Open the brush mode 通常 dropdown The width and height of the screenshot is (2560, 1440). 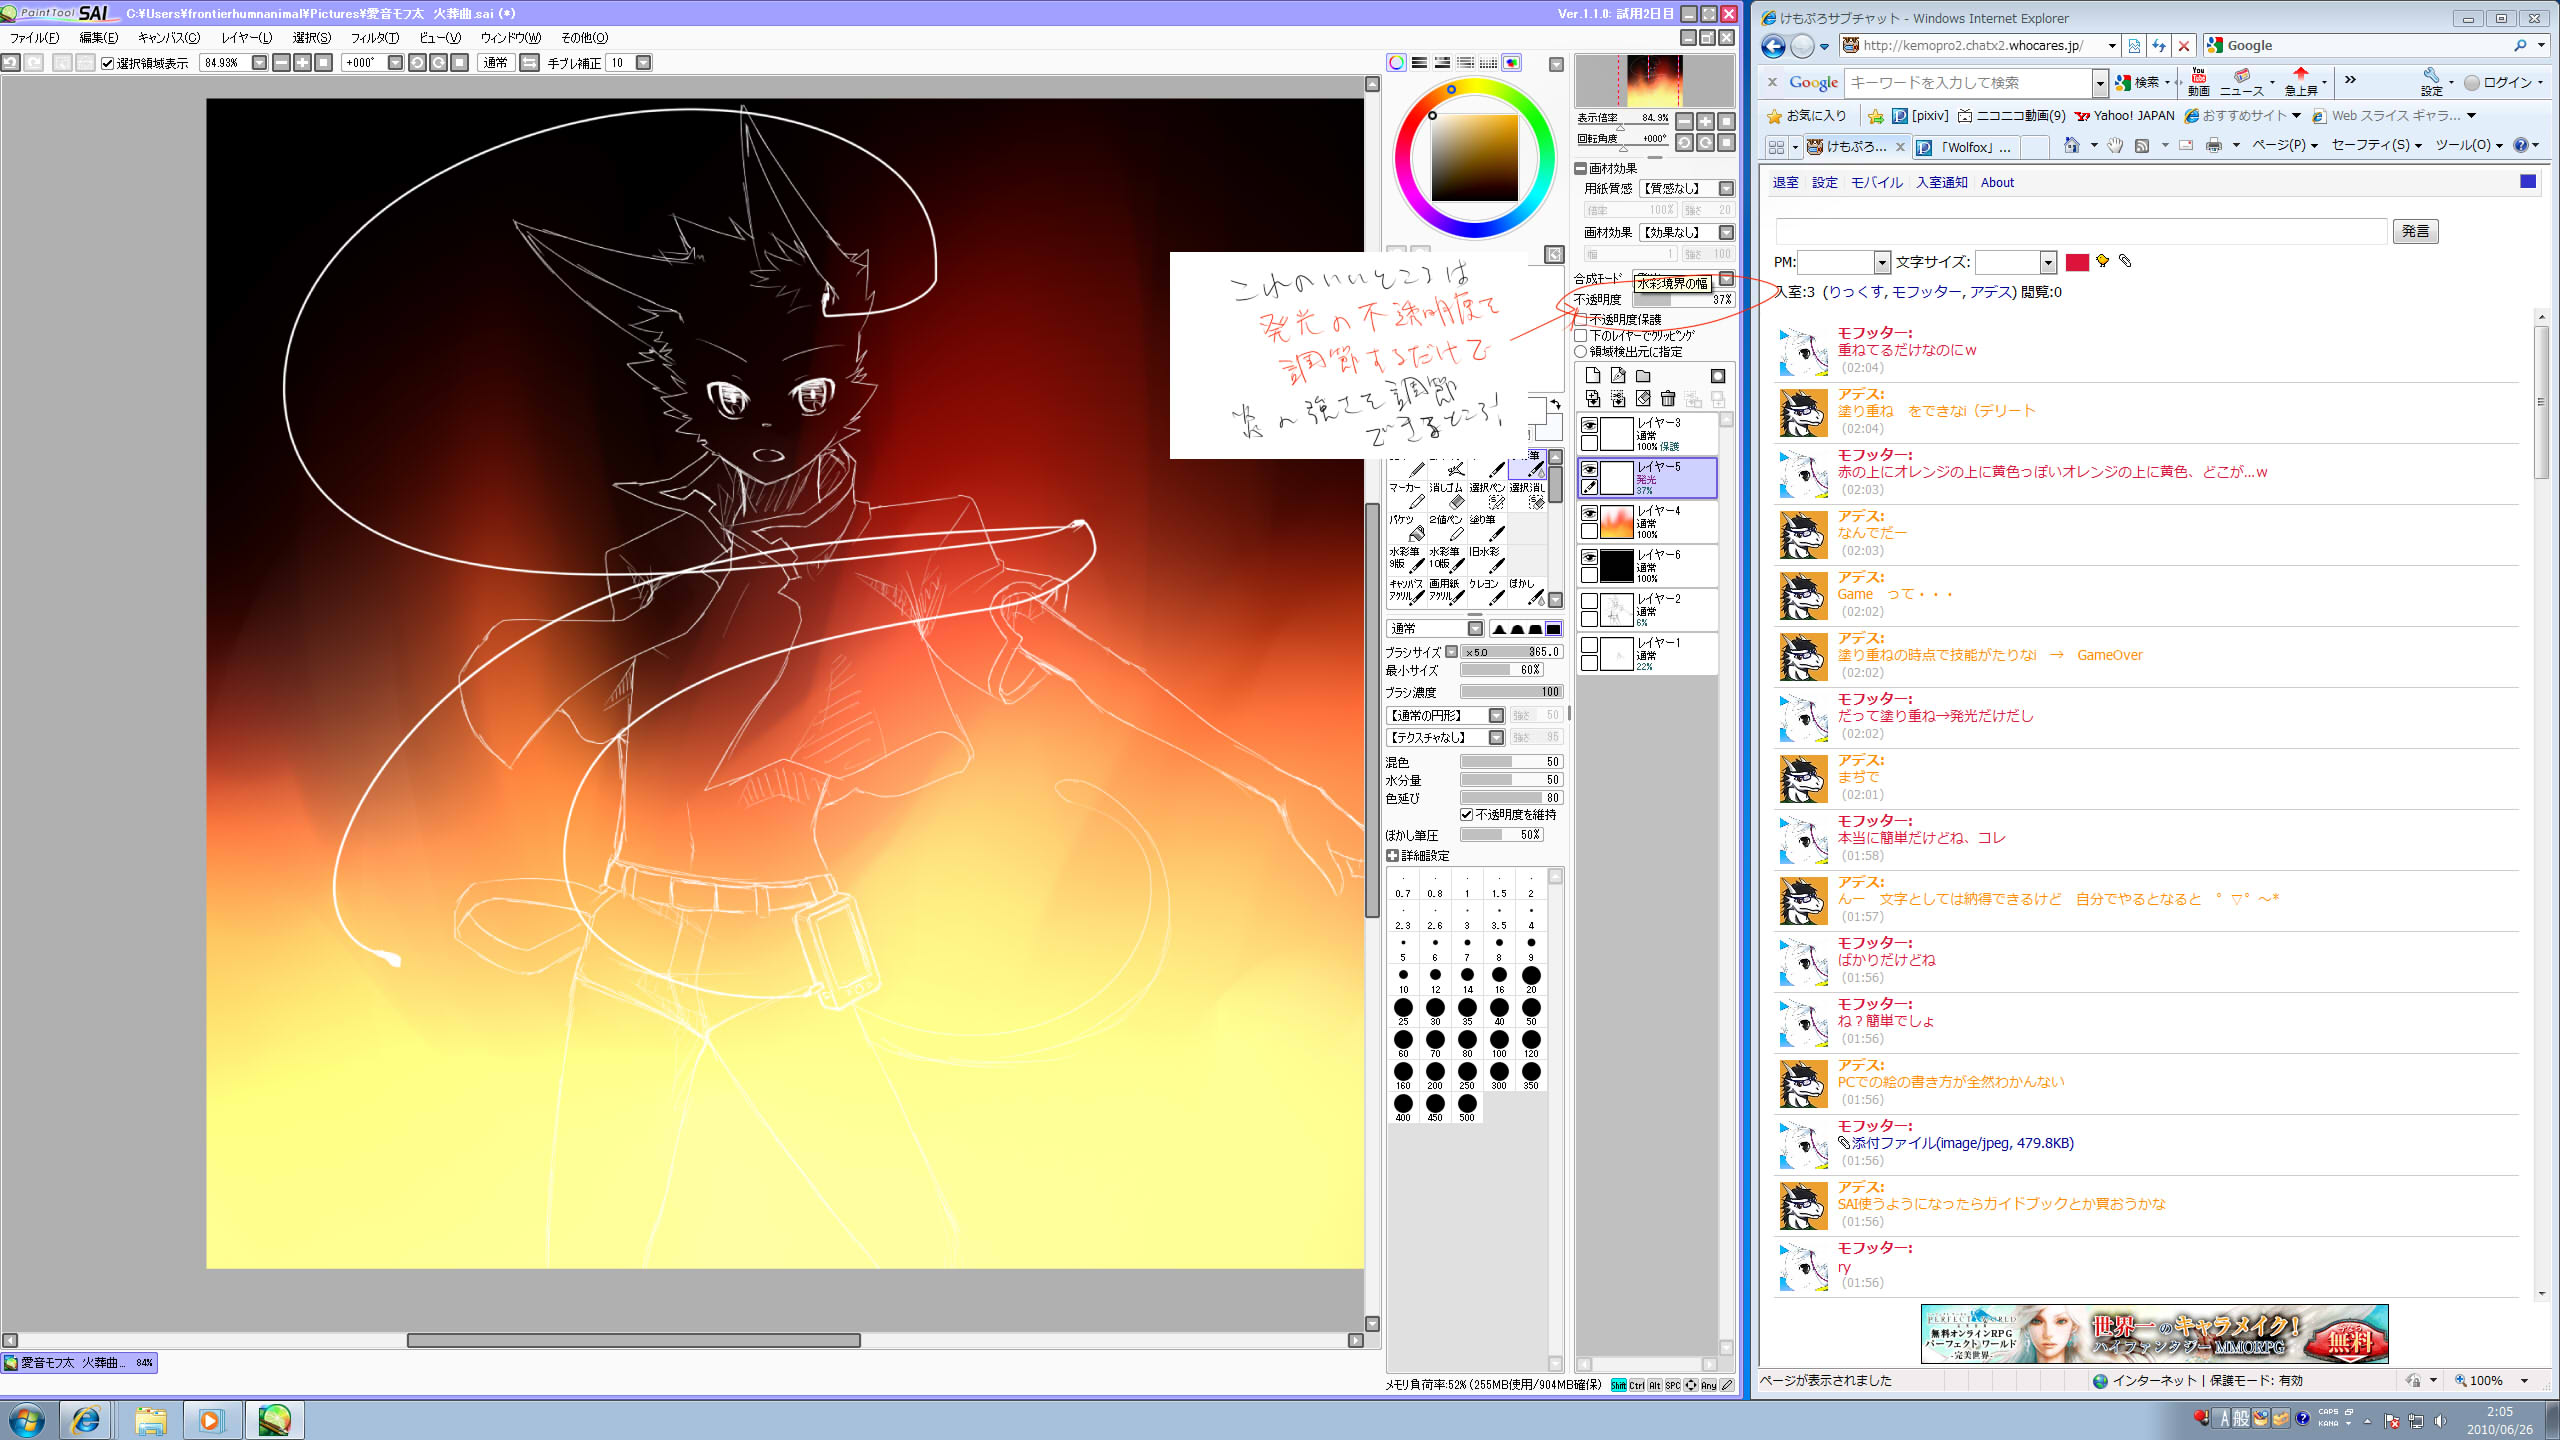point(1475,628)
